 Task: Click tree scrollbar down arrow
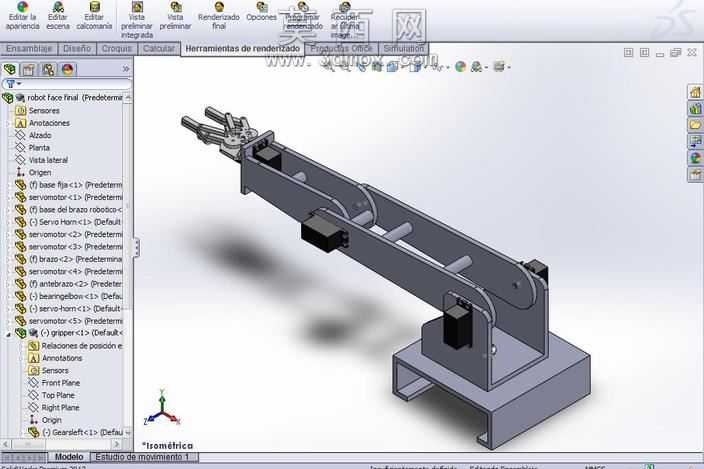click(x=128, y=433)
